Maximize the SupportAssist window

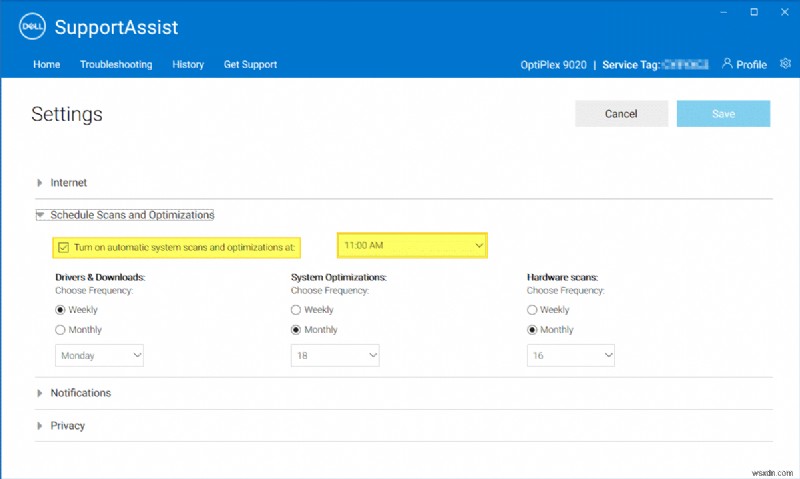pos(754,12)
